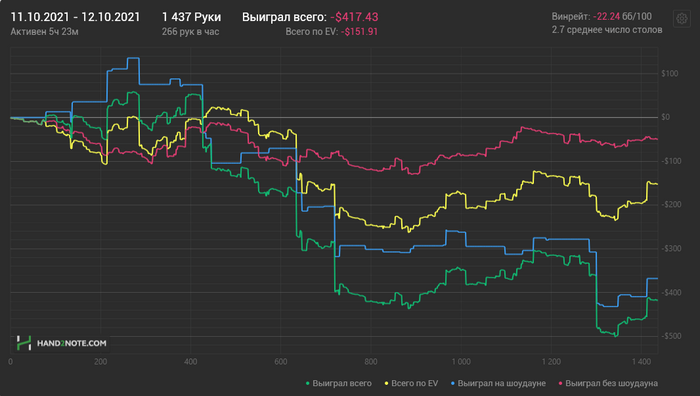Screen dimensions: 700x396
Task: Toggle the 'Всего по EV' yellow legend entry
Action: tap(411, 383)
